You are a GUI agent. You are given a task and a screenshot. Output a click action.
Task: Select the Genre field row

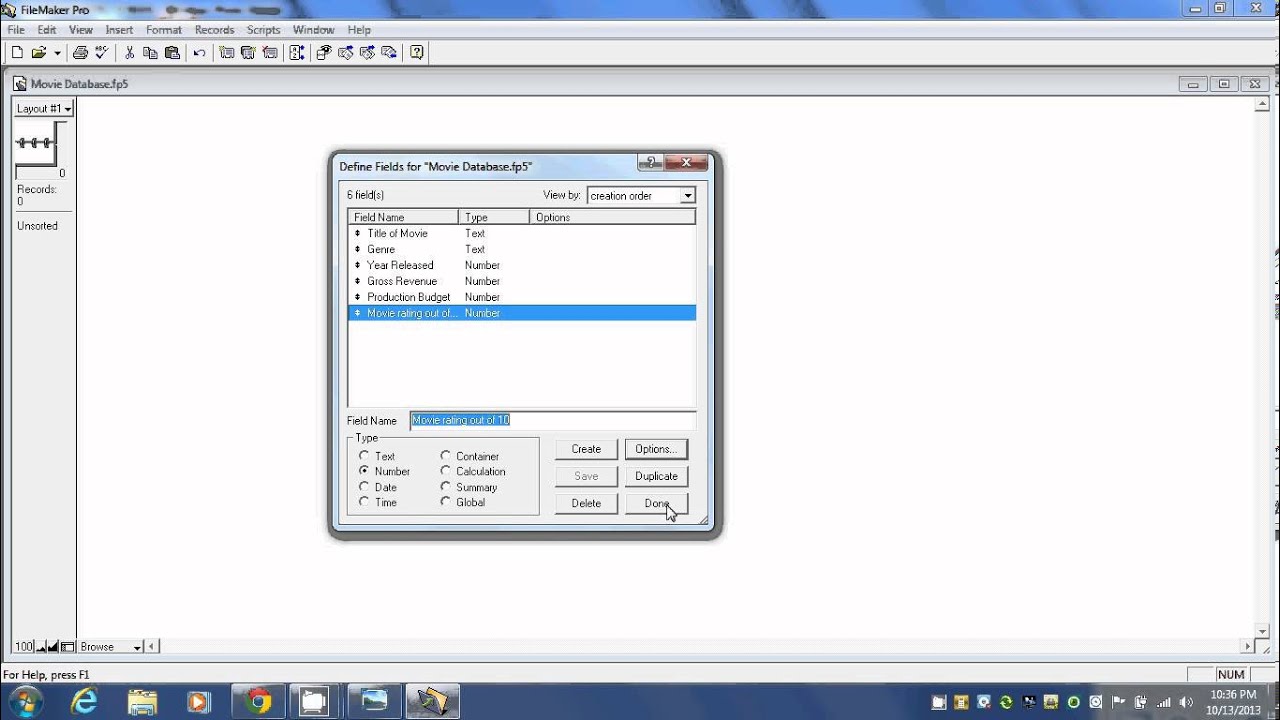pos(521,249)
